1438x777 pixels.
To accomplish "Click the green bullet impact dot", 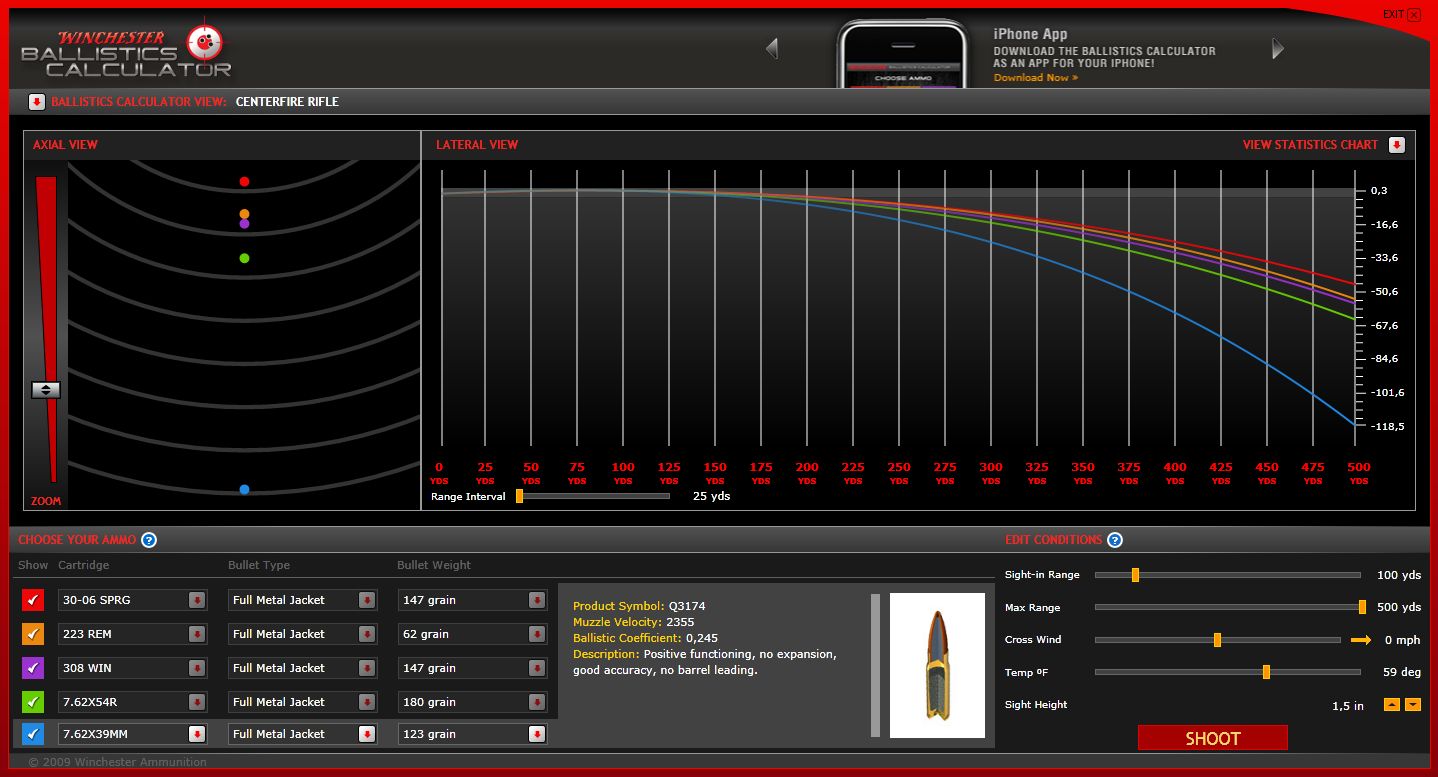I will 244,258.
